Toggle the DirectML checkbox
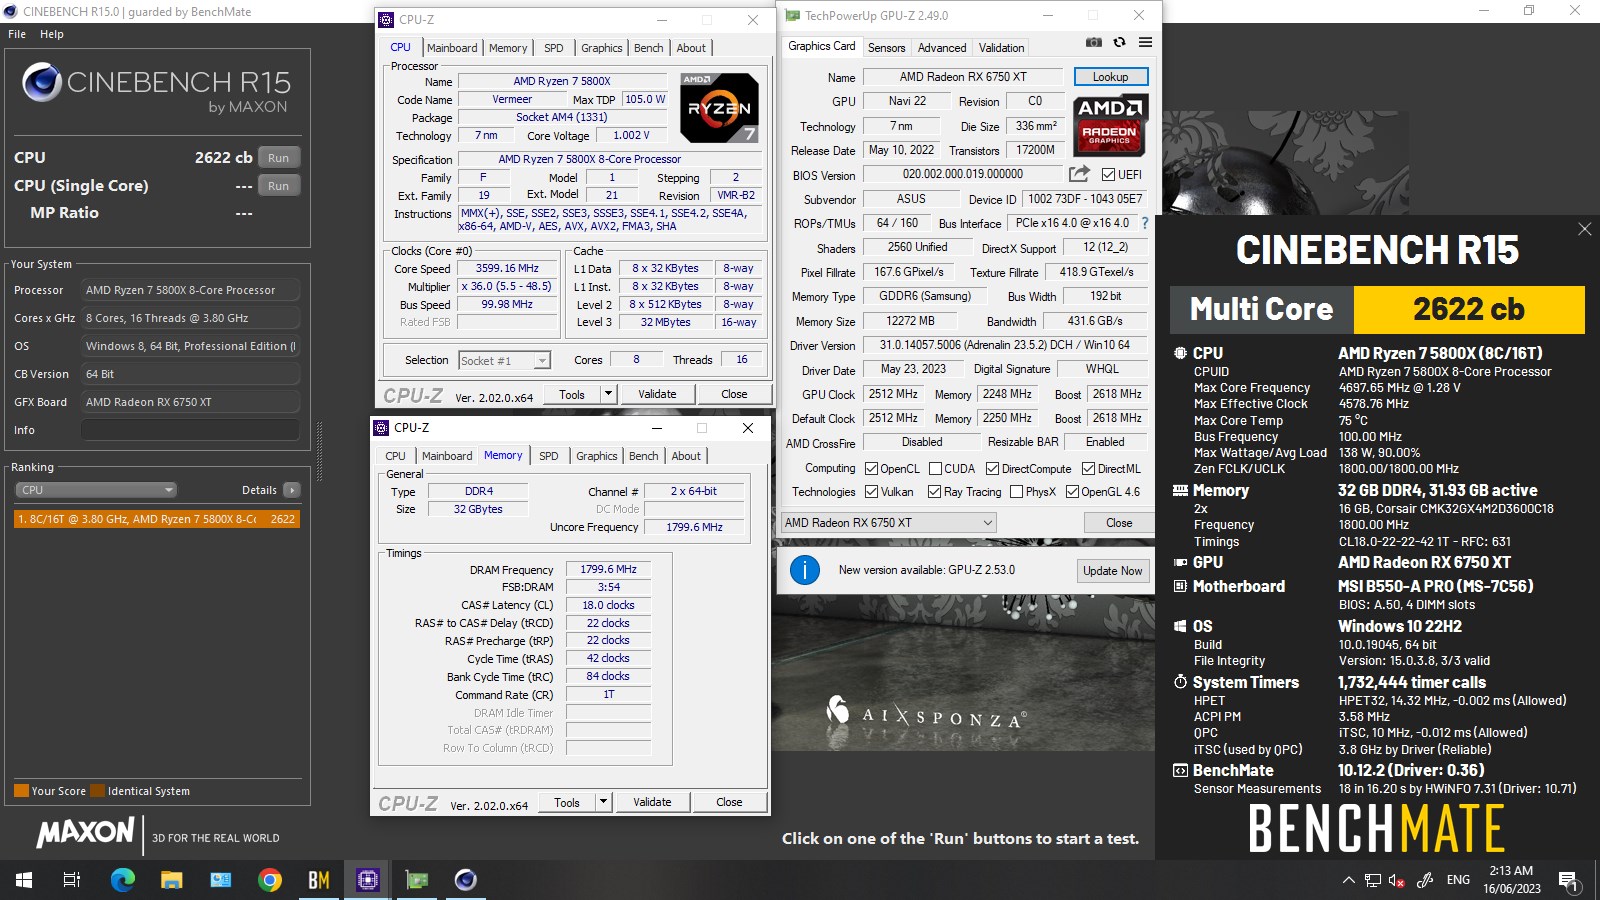The width and height of the screenshot is (1600, 900). pos(1088,469)
